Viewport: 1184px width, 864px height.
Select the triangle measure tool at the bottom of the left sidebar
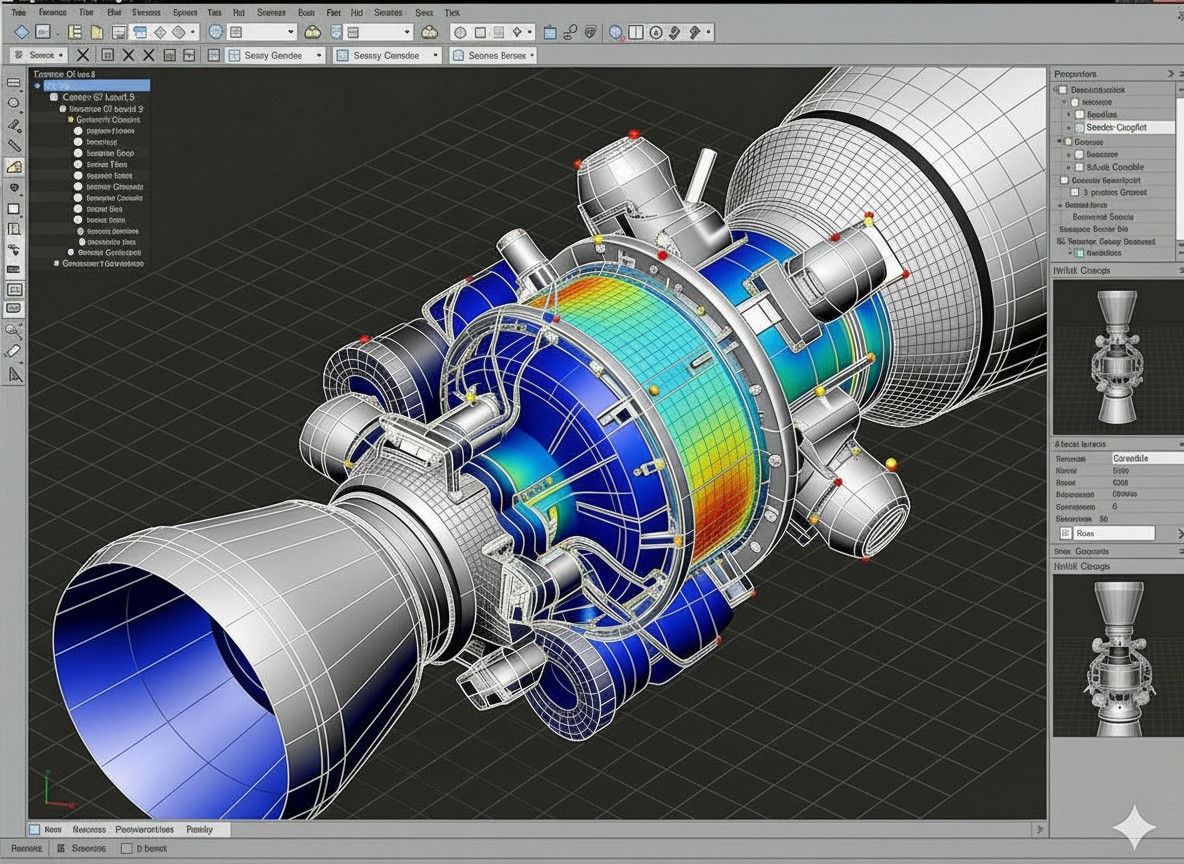point(15,374)
